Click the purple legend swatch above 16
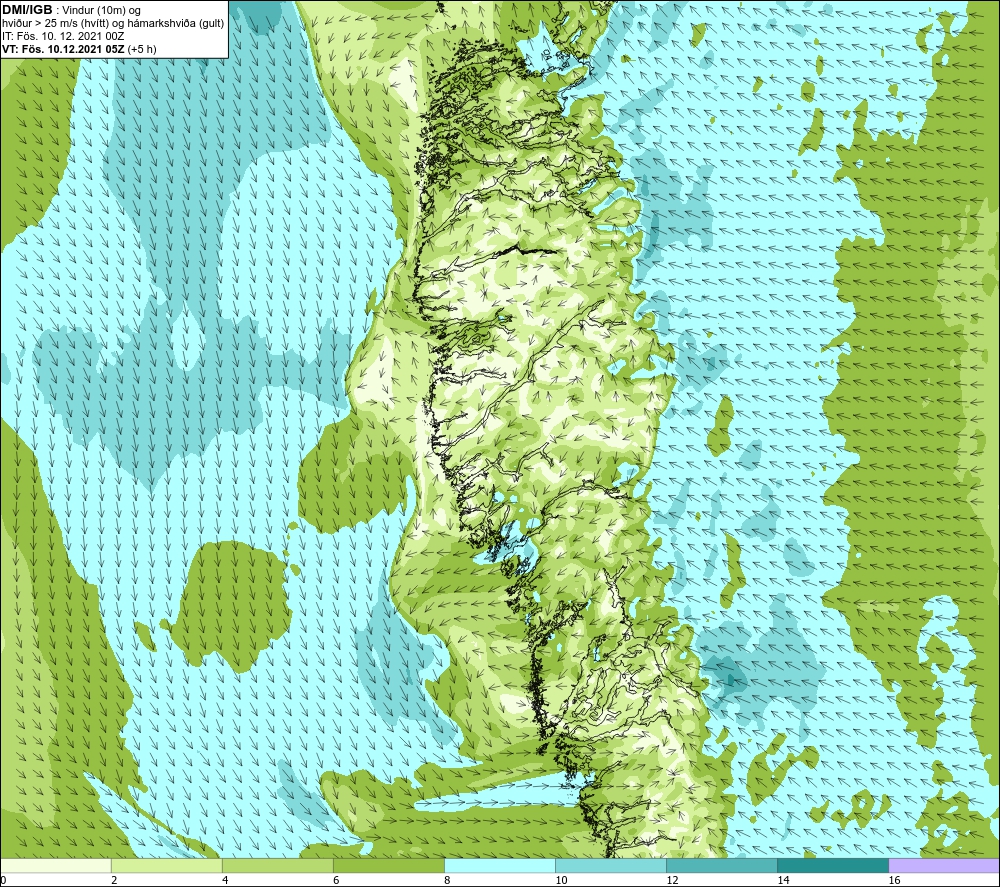The height and width of the screenshot is (887, 1000). pos(944,866)
